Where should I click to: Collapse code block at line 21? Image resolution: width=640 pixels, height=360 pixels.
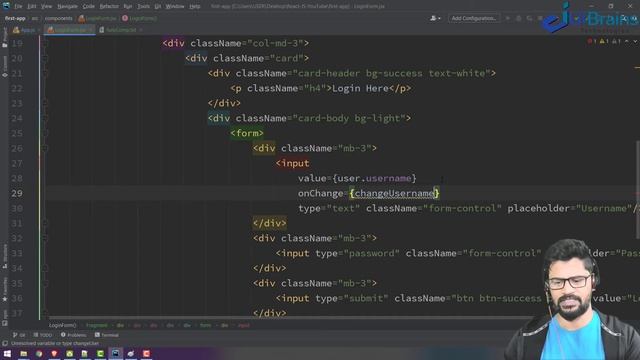[45, 73]
